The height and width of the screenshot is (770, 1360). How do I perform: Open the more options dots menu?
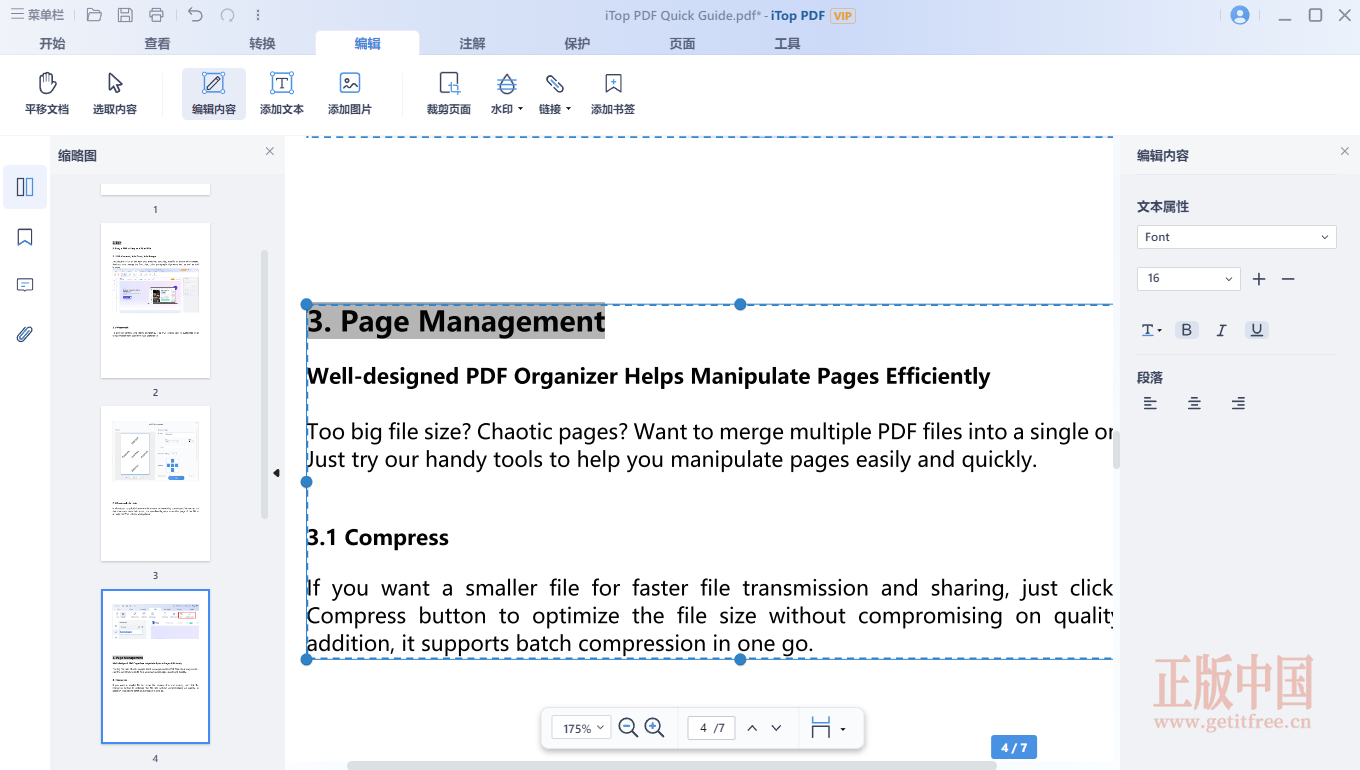click(x=258, y=15)
